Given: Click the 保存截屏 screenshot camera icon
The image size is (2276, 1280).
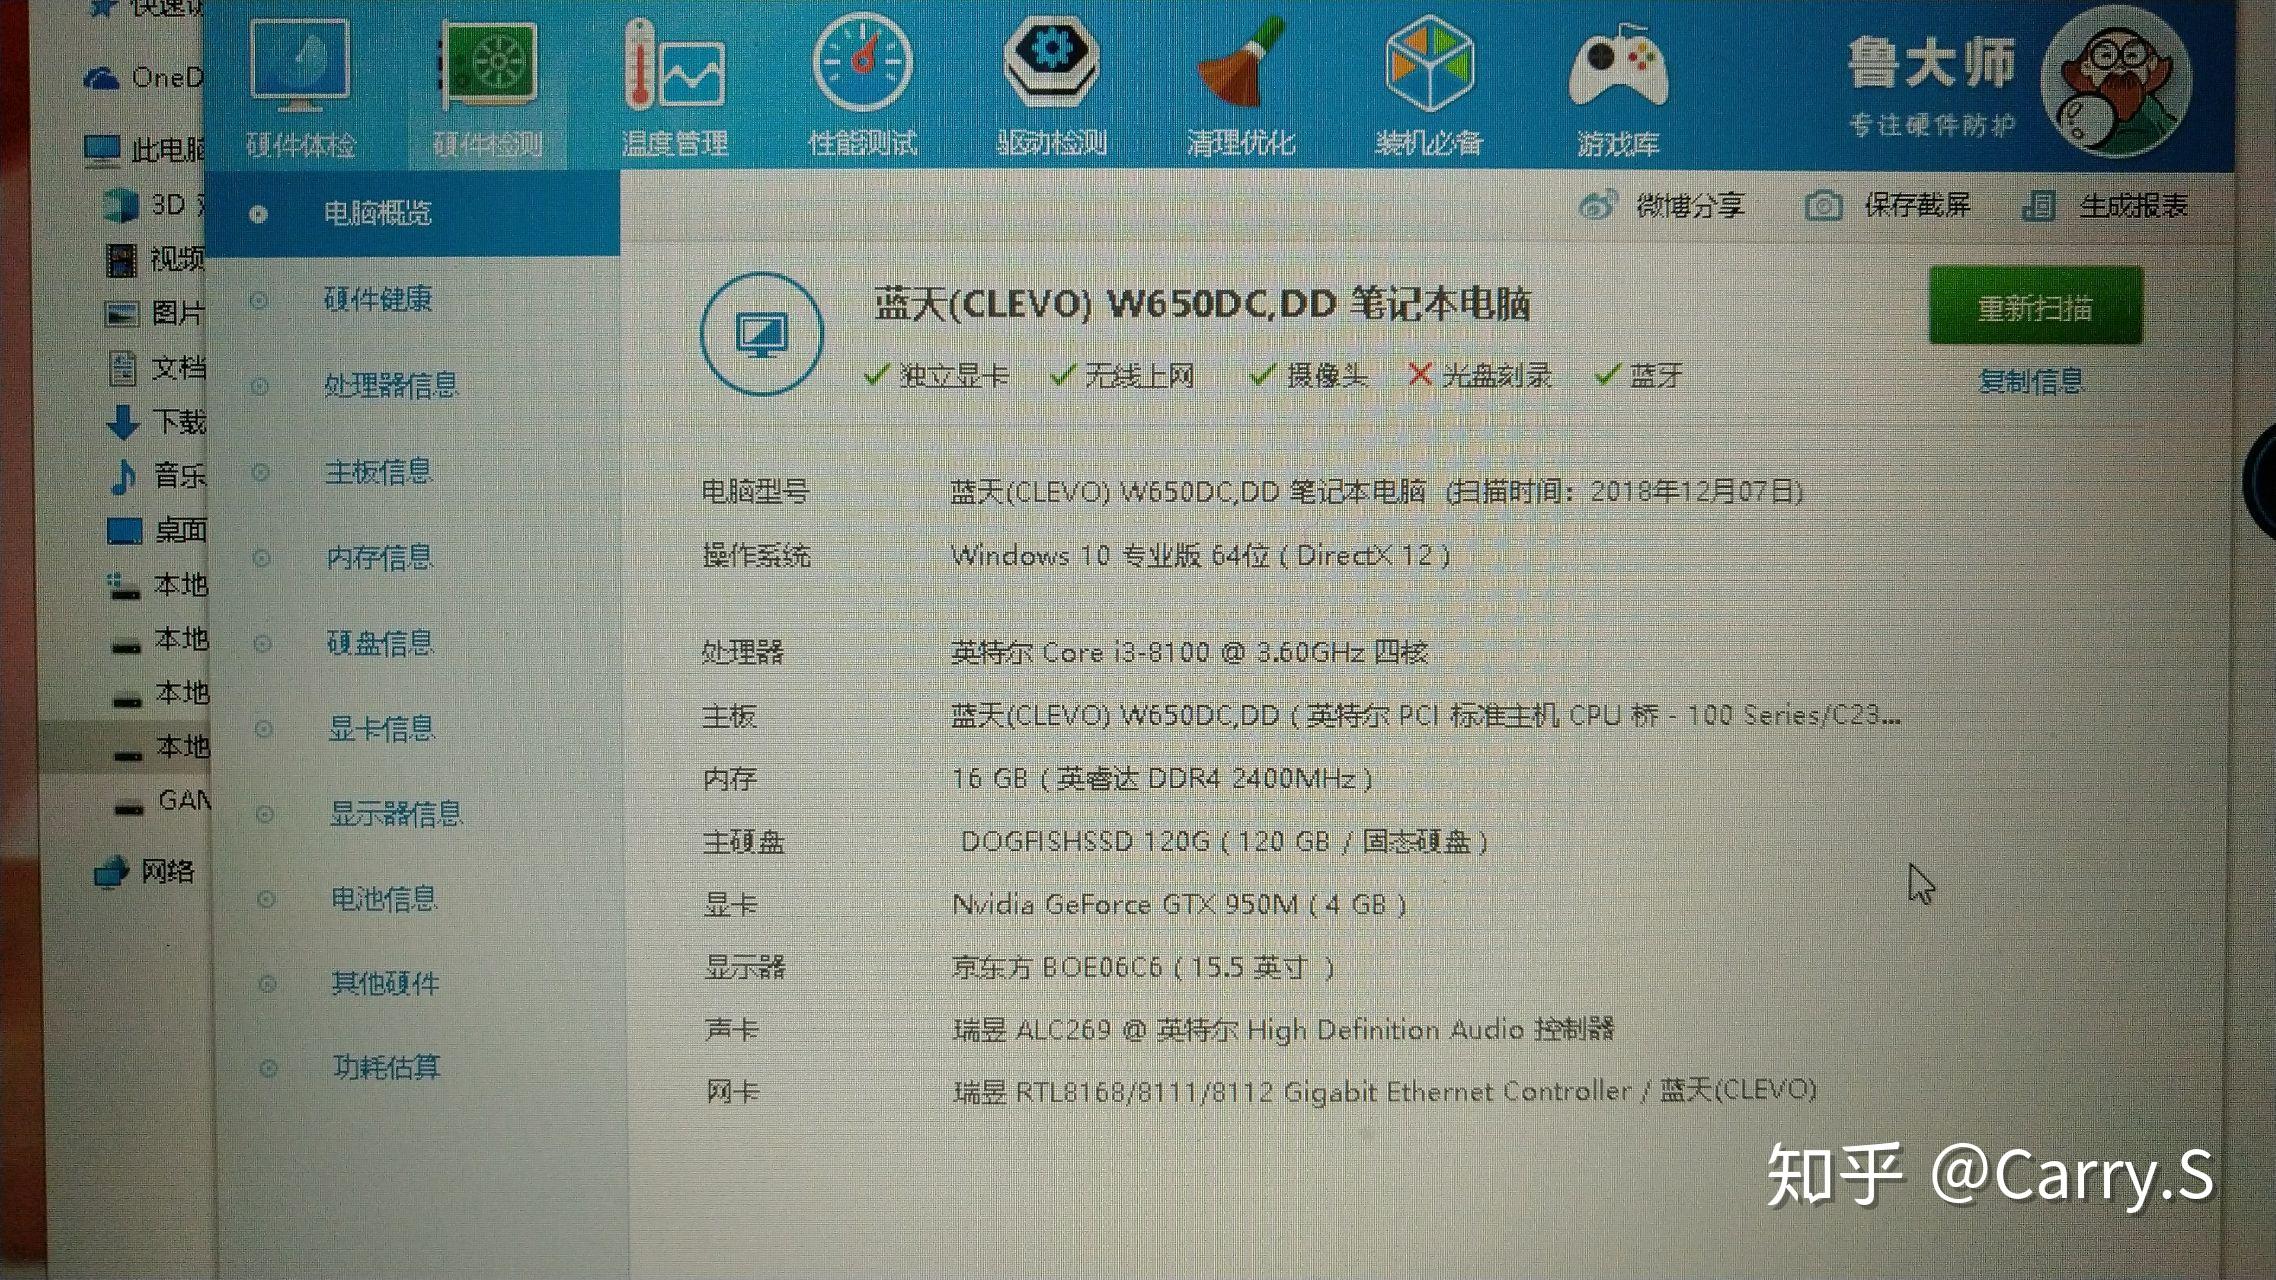Looking at the screenshot, I should tap(1824, 205).
